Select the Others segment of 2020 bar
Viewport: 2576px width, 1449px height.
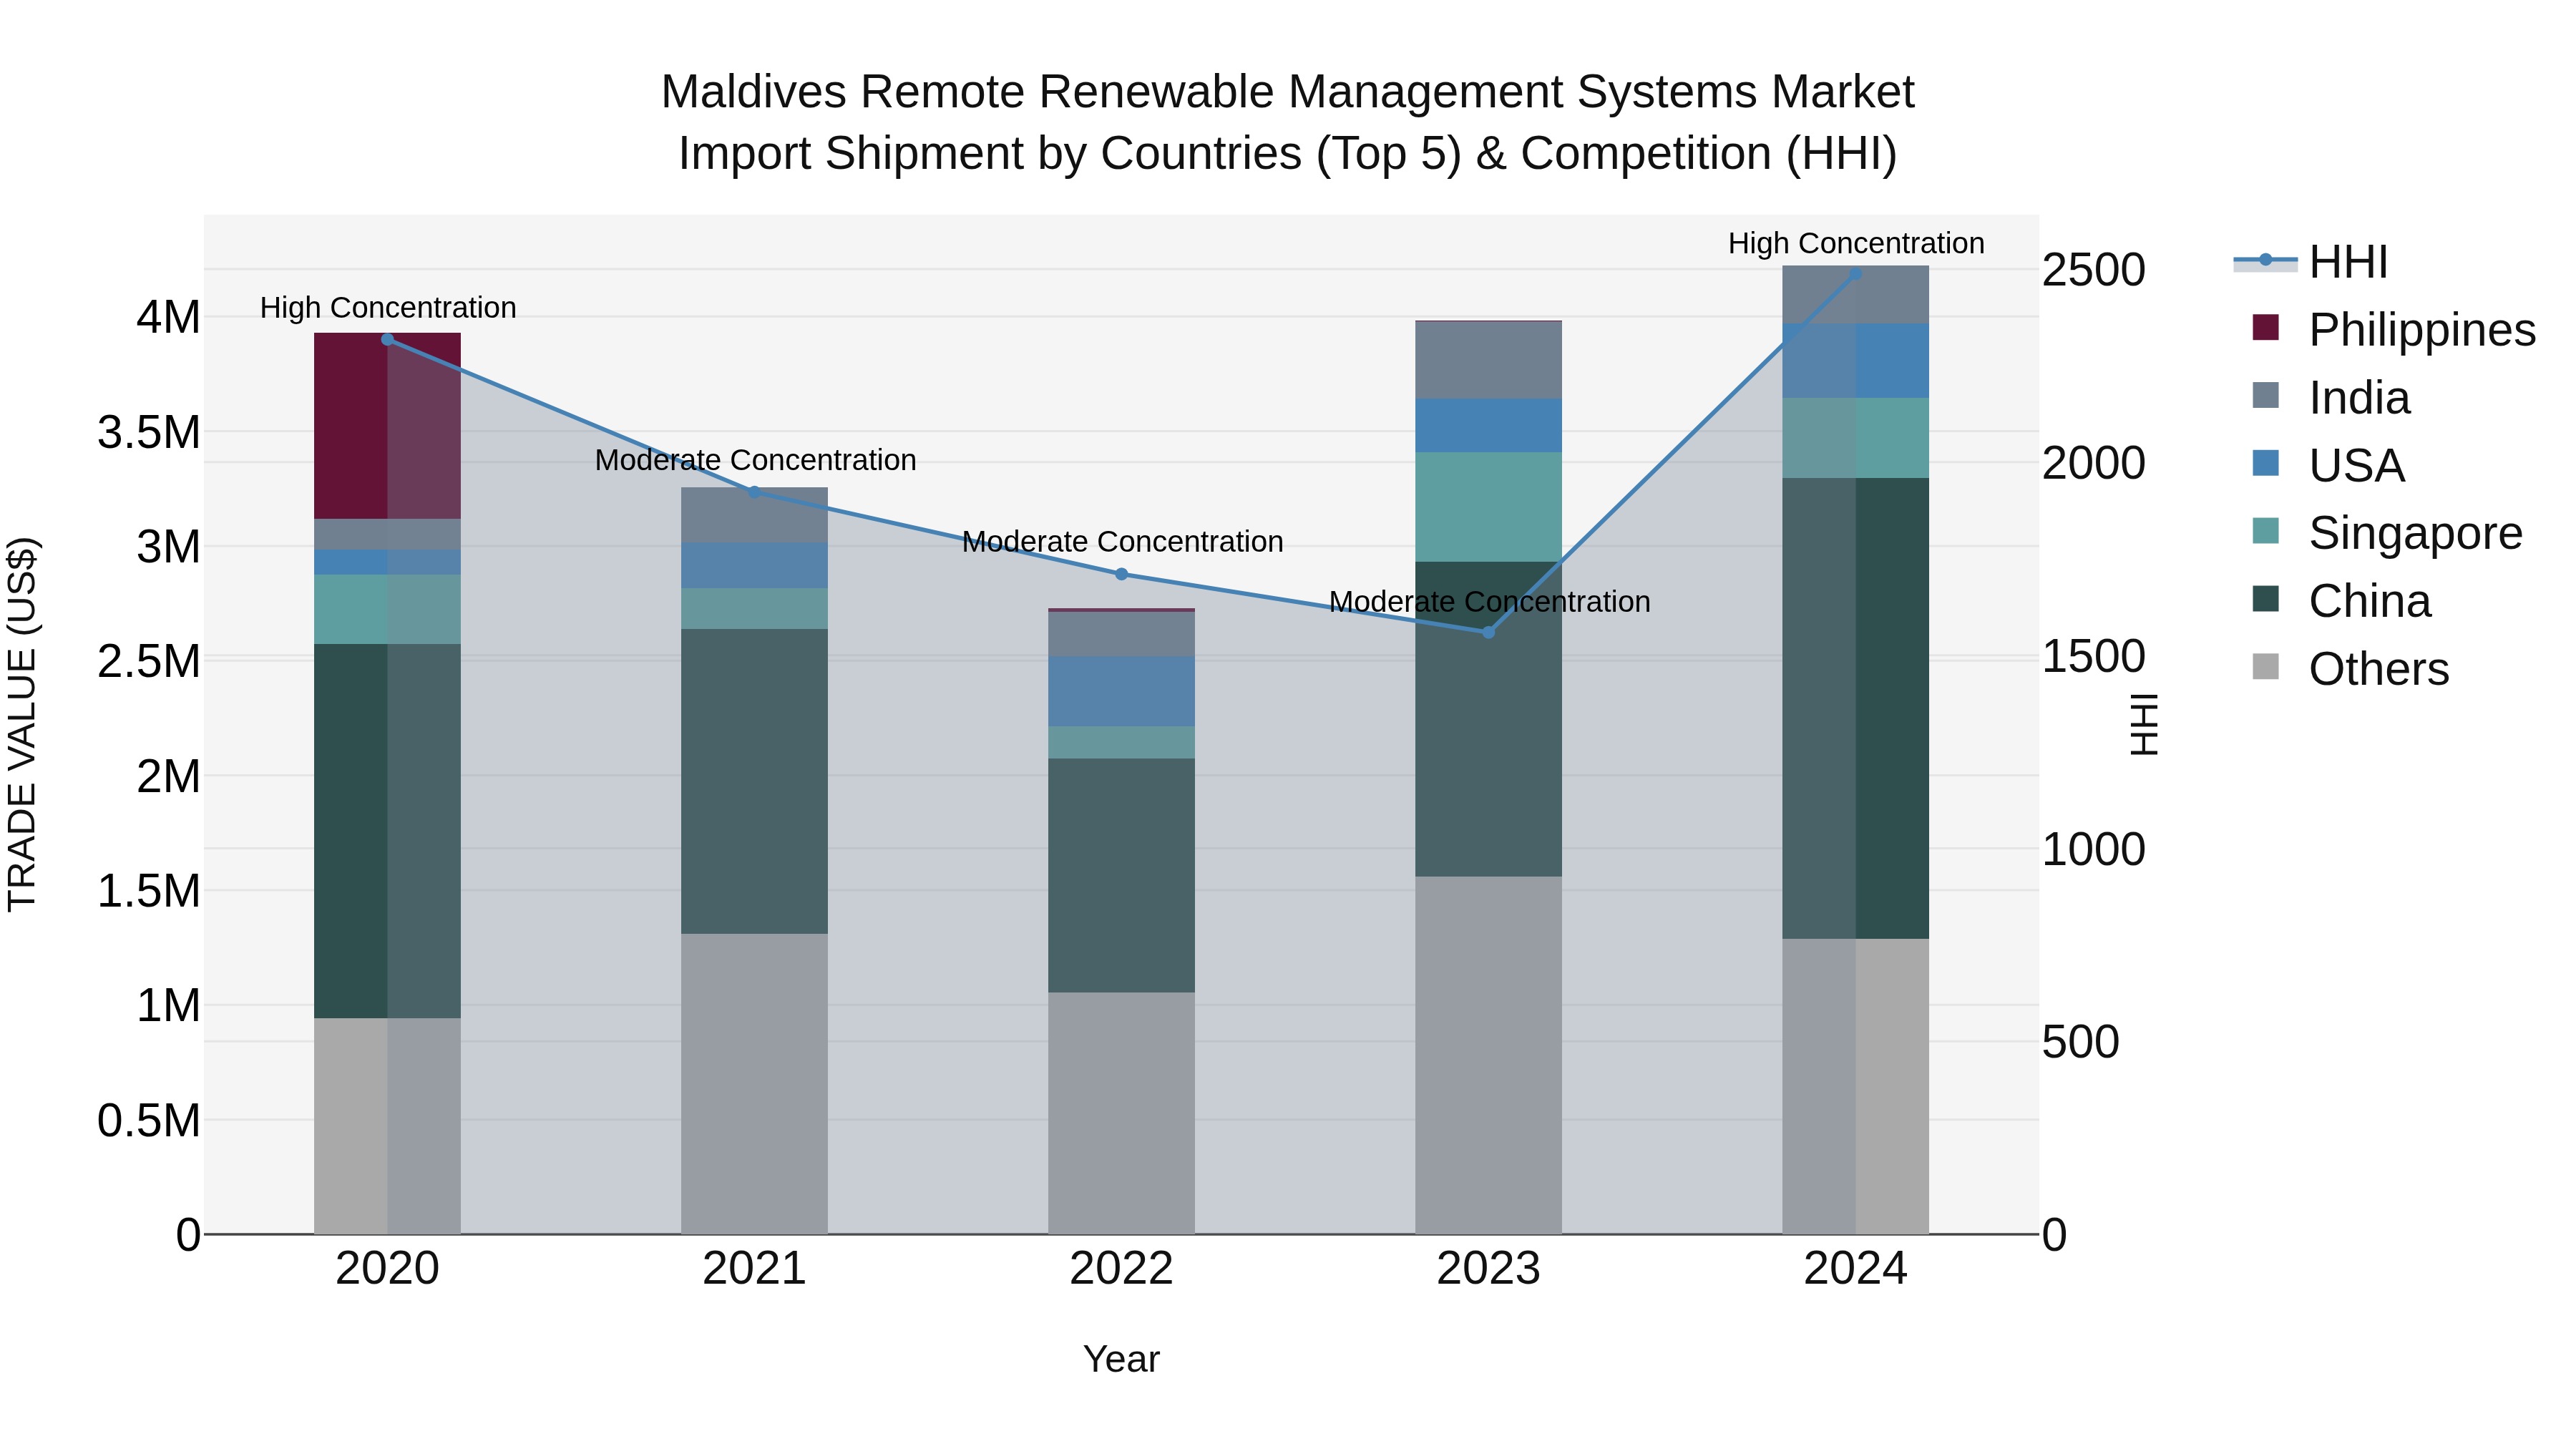(388, 1126)
